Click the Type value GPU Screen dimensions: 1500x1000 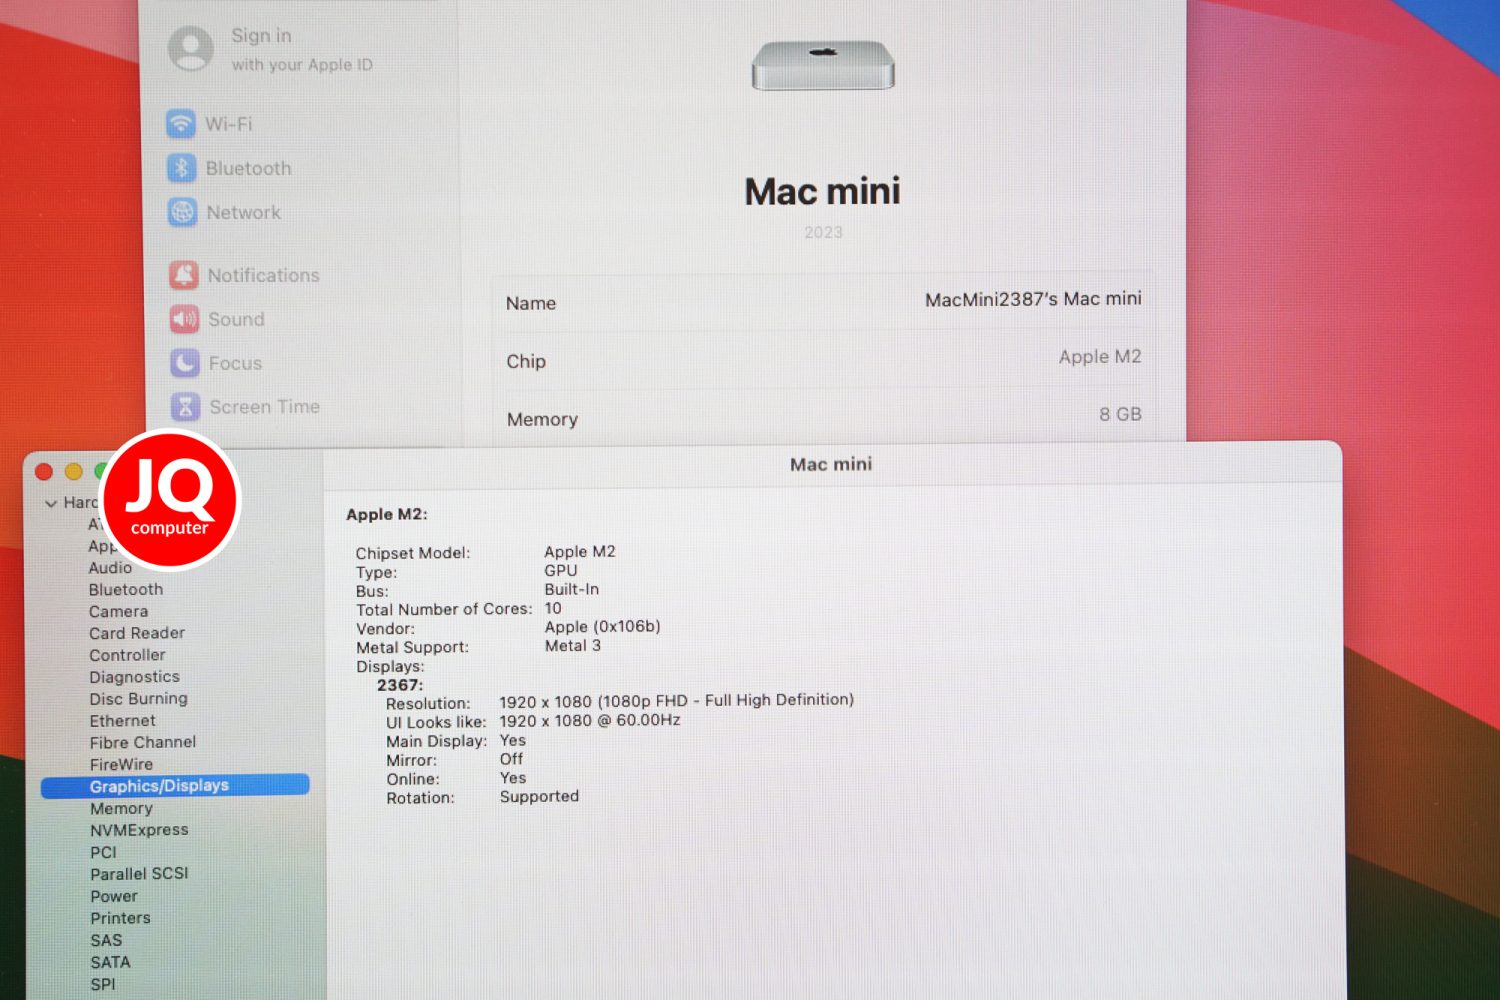[x=560, y=571]
